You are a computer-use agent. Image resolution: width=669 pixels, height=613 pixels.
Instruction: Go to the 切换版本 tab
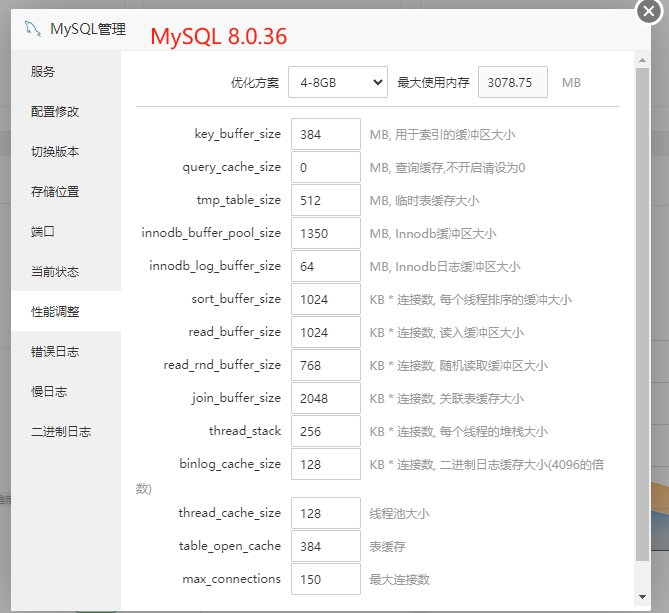[x=66, y=151]
